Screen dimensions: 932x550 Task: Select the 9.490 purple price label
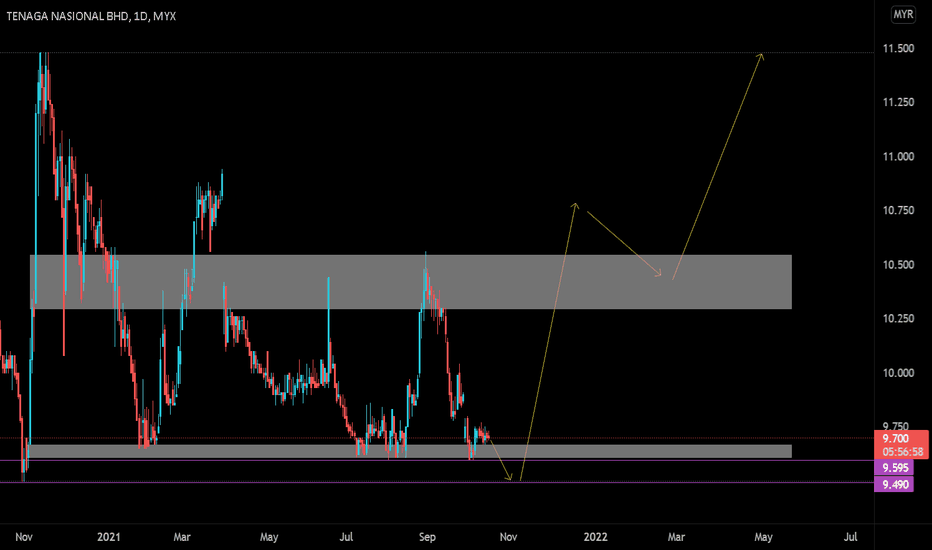click(x=895, y=484)
